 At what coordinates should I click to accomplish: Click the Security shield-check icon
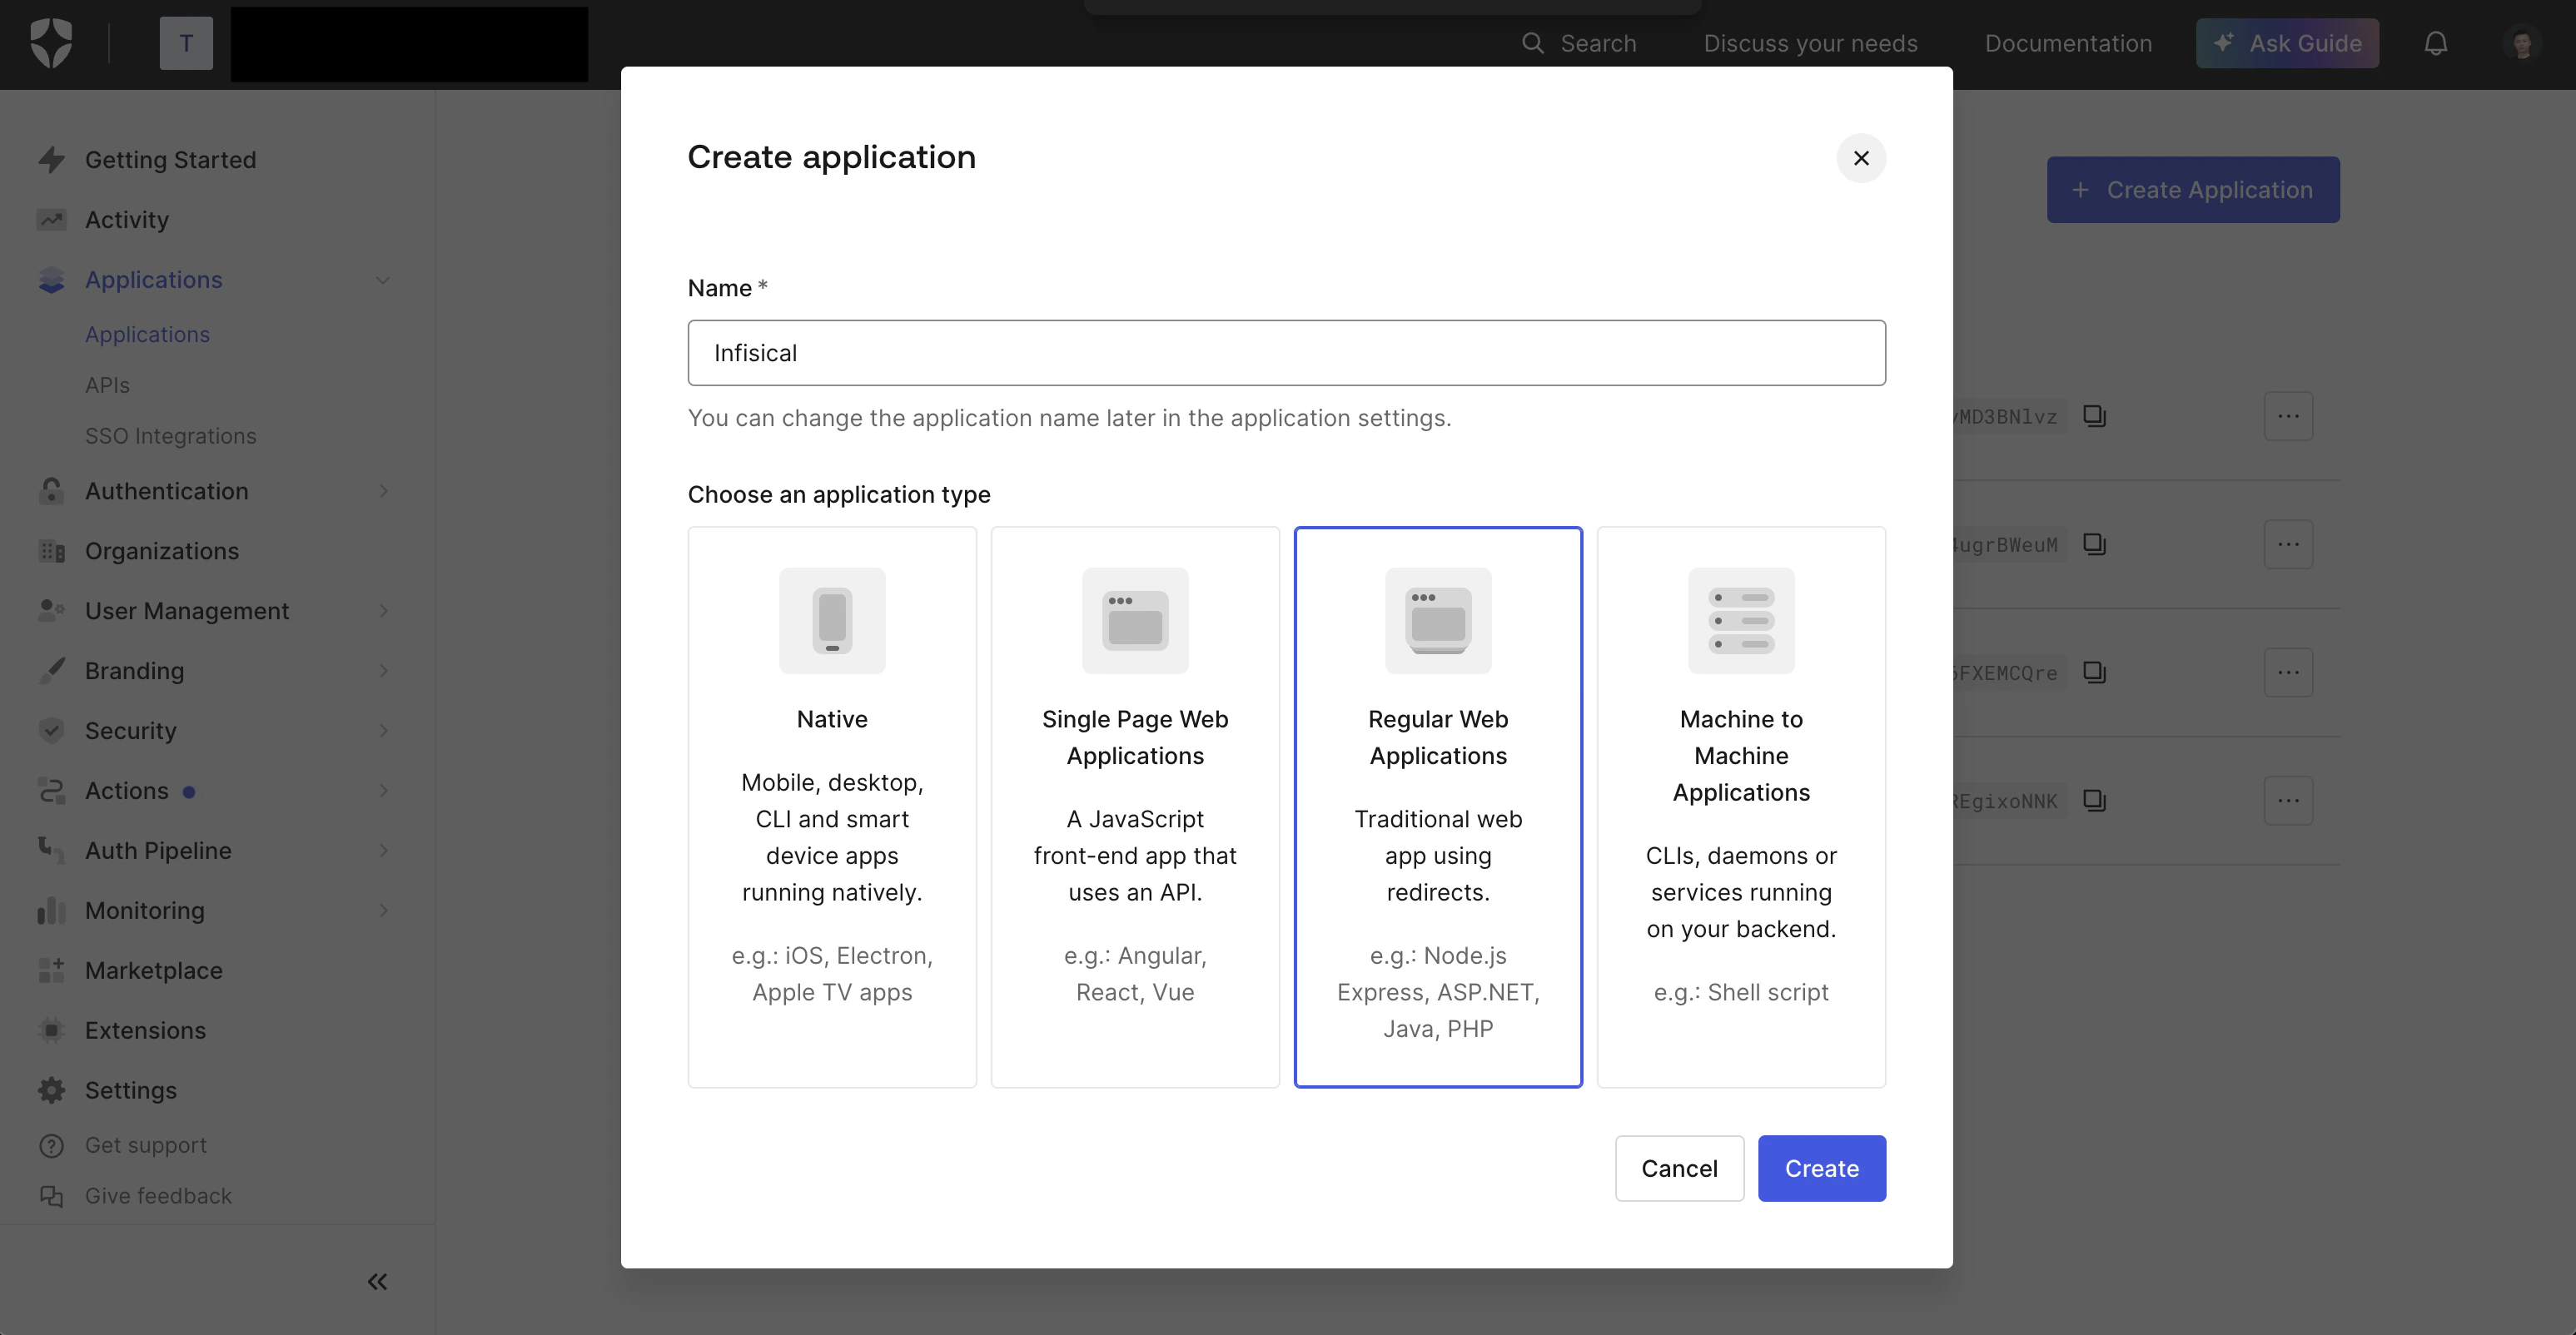pos(51,731)
